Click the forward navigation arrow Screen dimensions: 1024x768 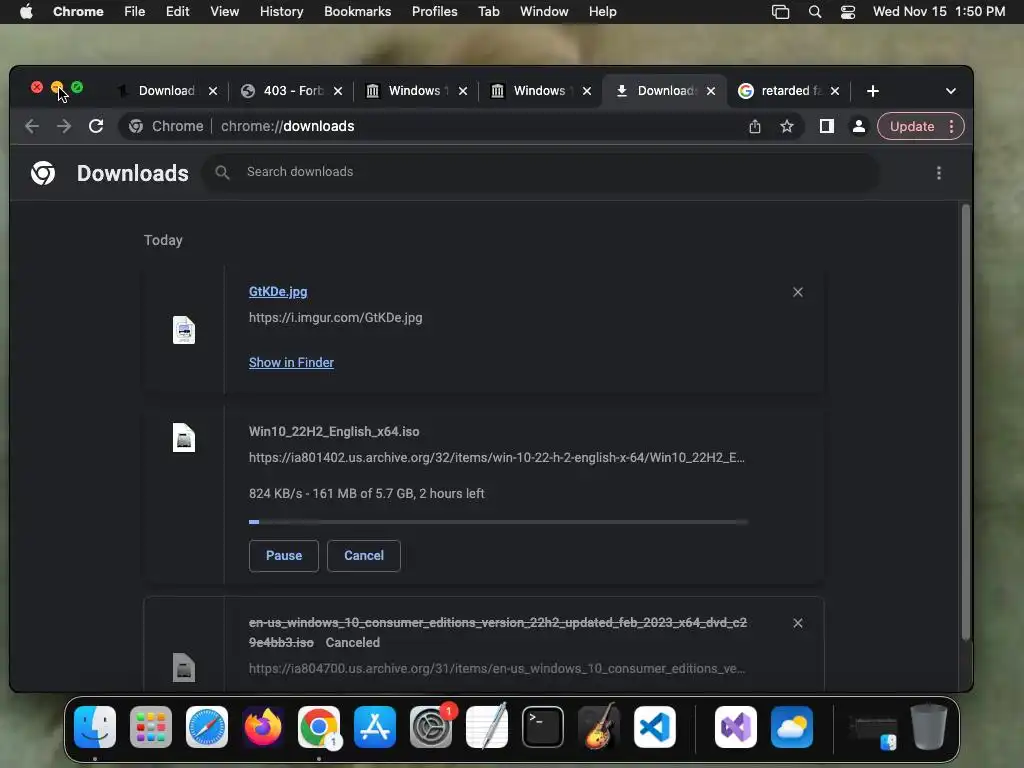(x=64, y=126)
